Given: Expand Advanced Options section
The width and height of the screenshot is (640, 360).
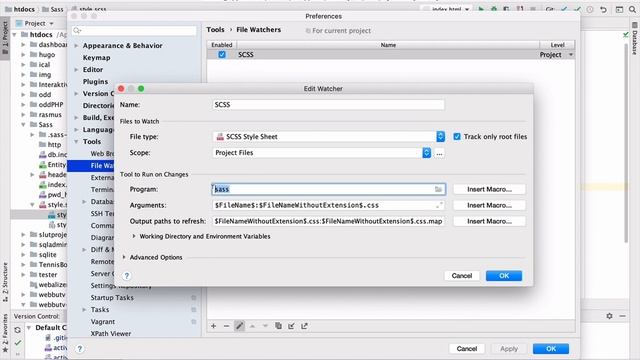Looking at the screenshot, I should pos(124,257).
